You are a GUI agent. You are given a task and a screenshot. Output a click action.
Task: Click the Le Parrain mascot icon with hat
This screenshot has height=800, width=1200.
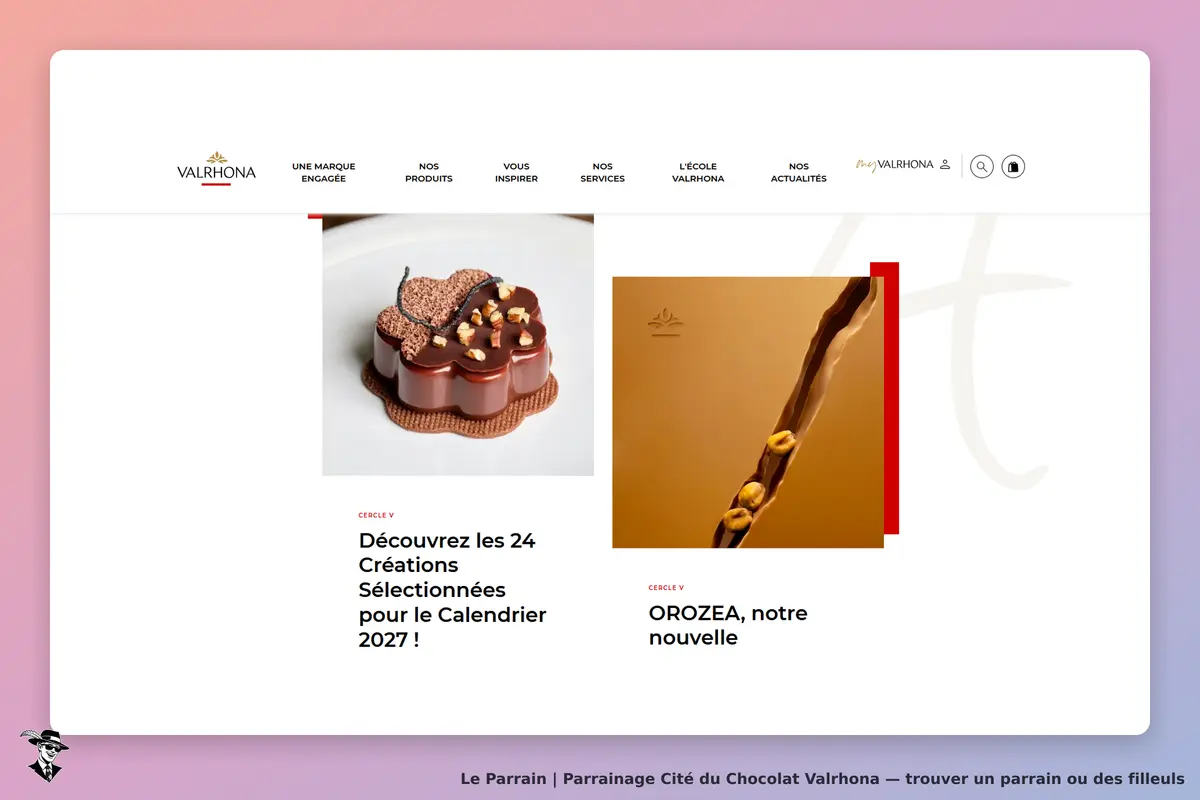(44, 755)
